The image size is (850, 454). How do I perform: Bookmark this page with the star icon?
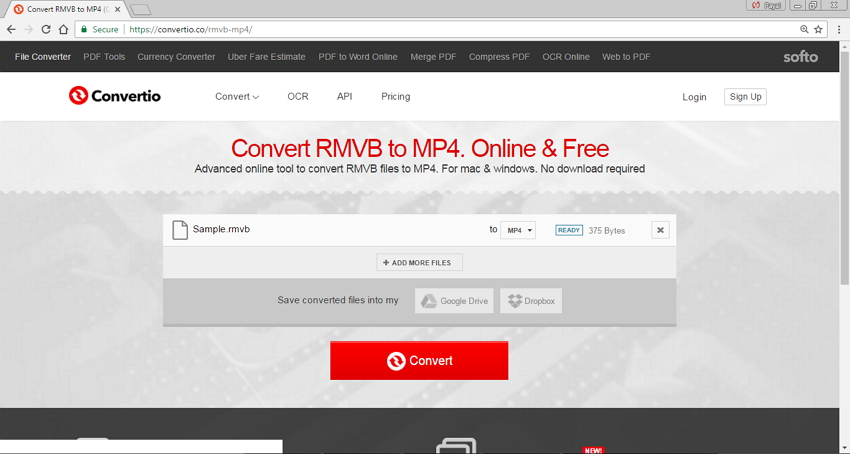click(x=819, y=29)
